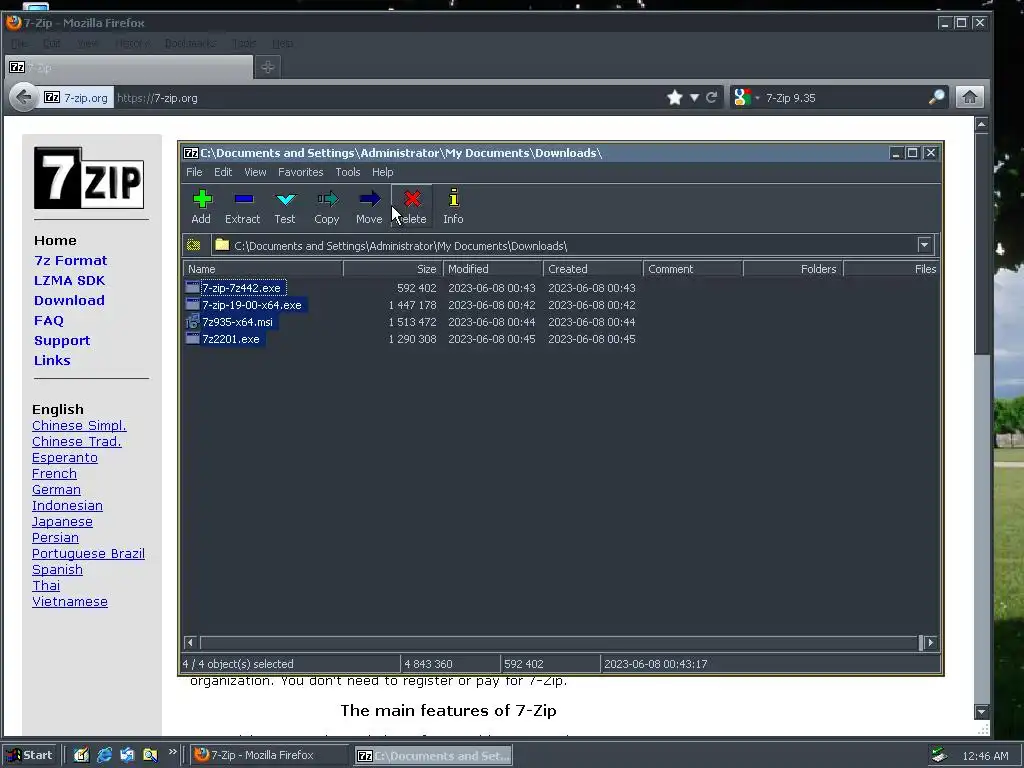Open the File menu in 7-Zip
Screen dimensions: 1024x768
coord(194,172)
